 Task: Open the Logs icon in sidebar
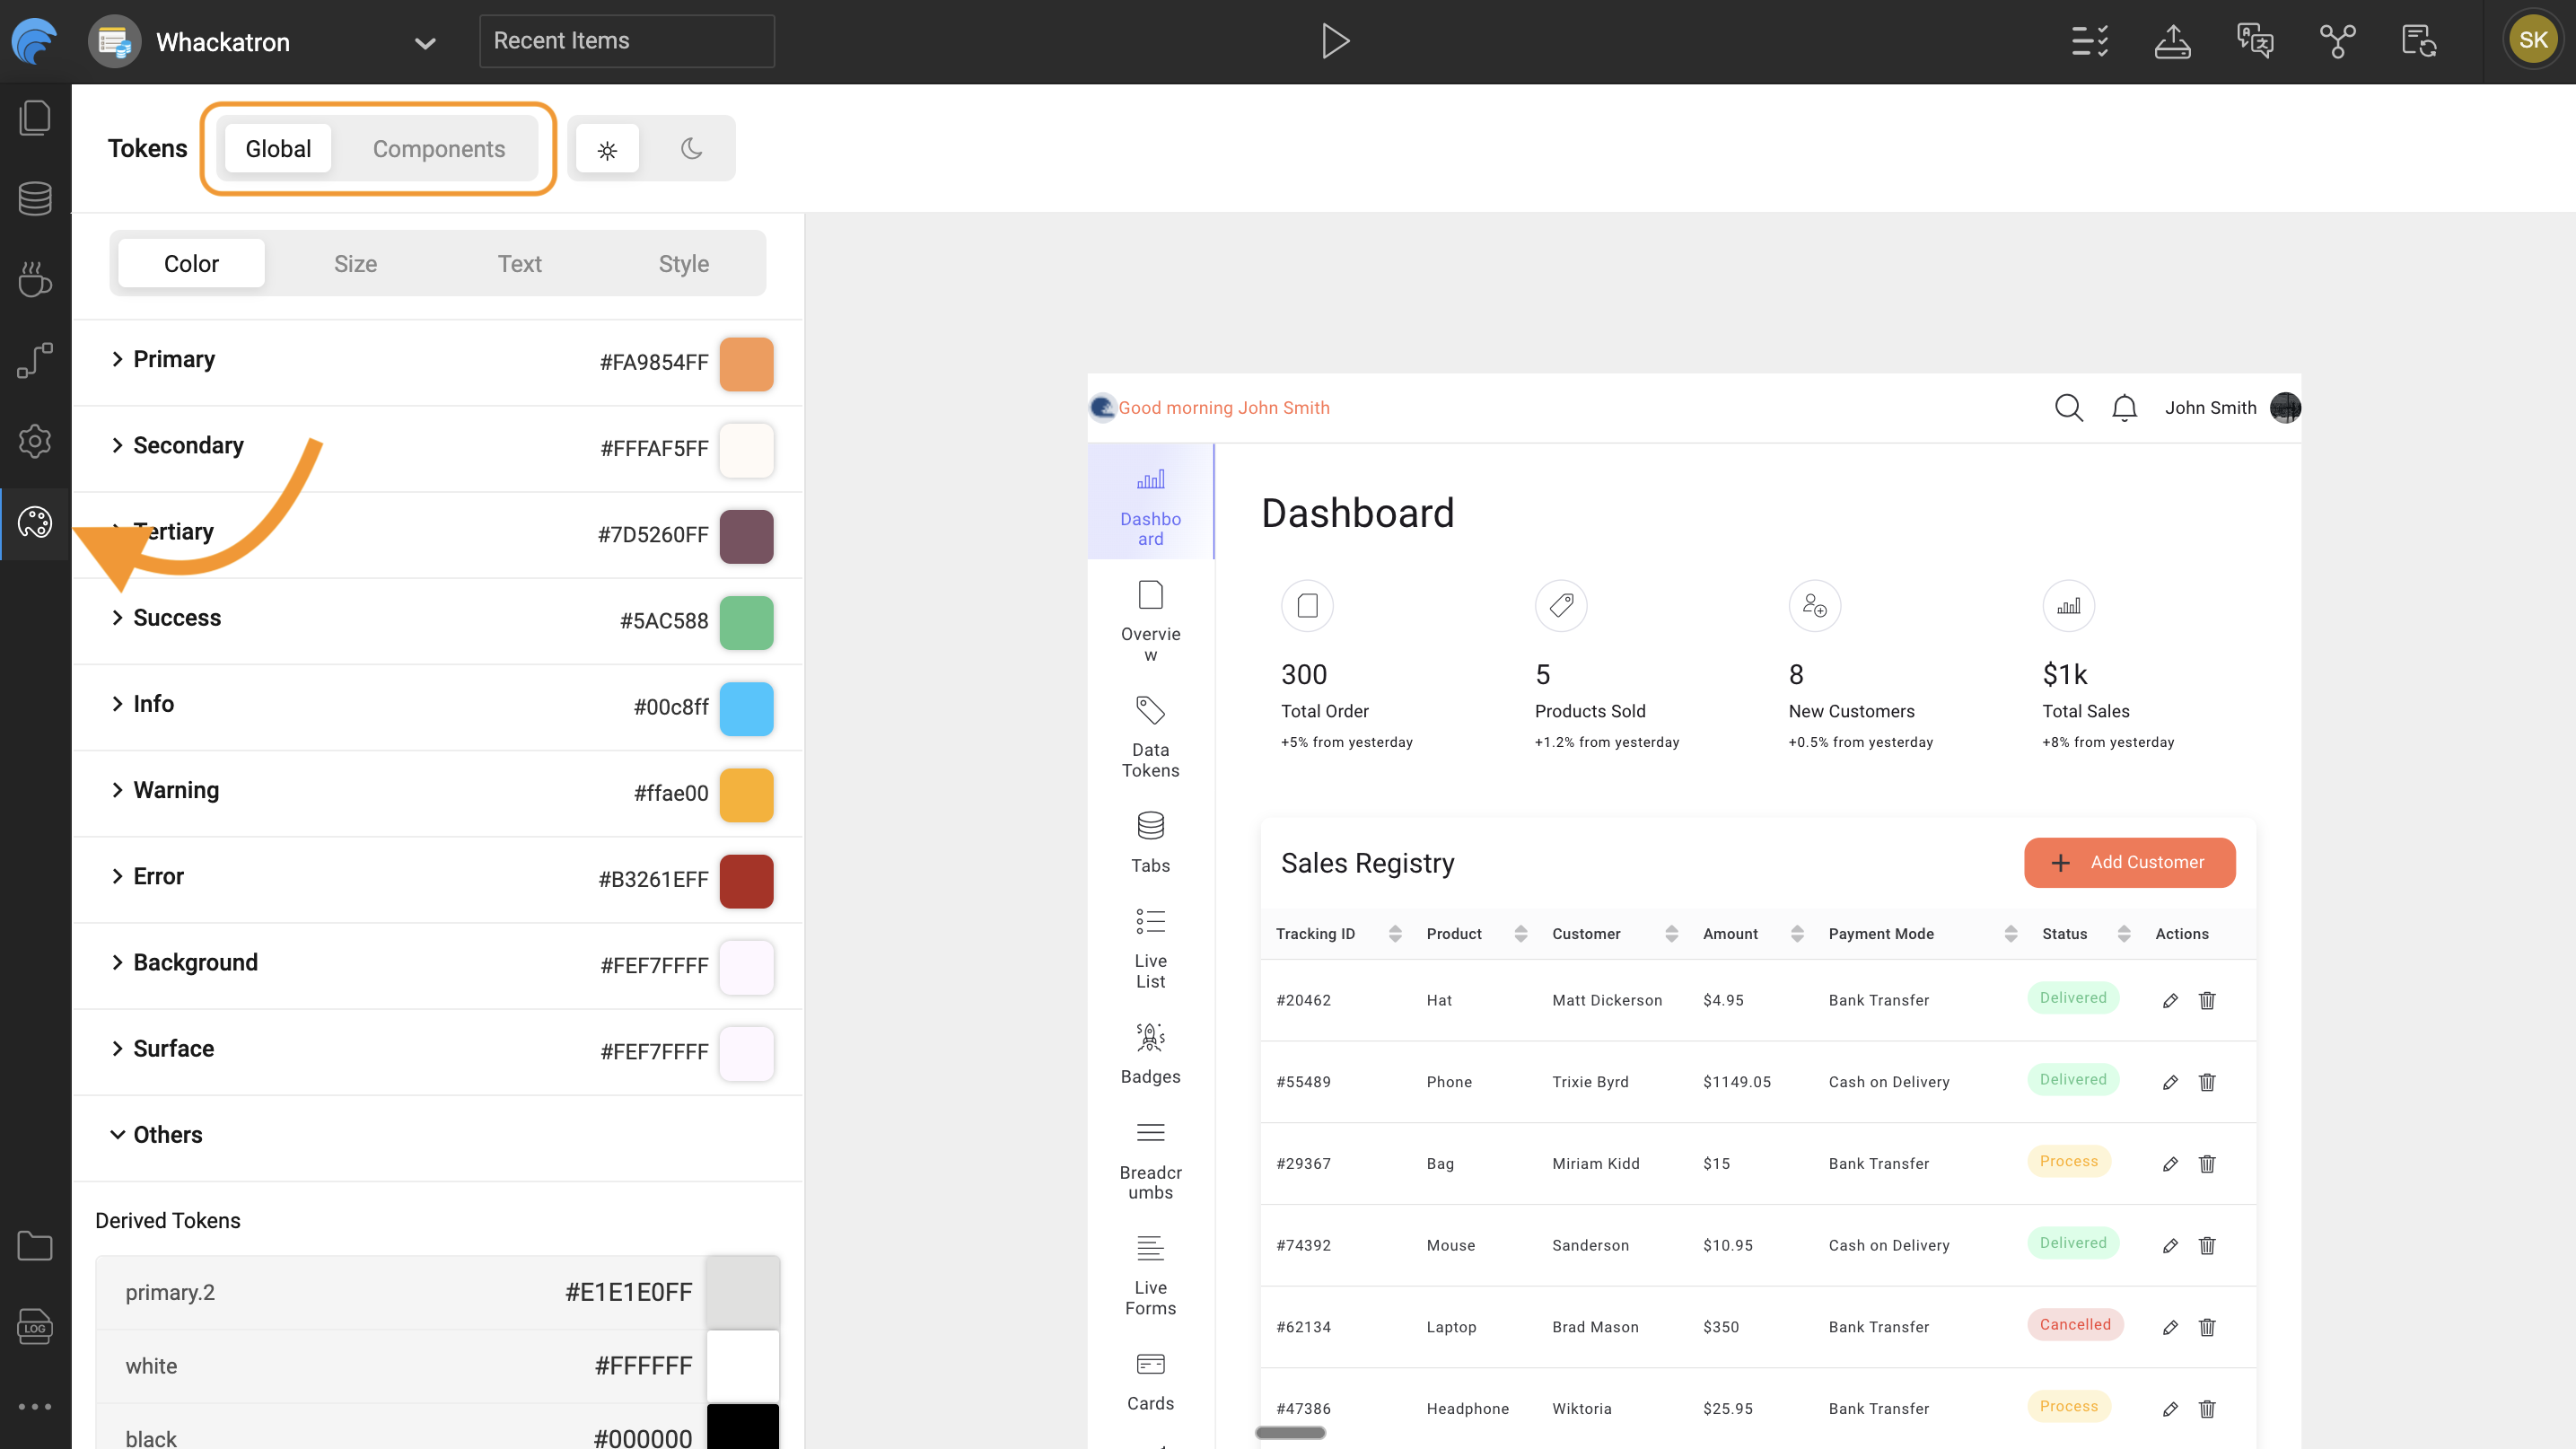[35, 1326]
